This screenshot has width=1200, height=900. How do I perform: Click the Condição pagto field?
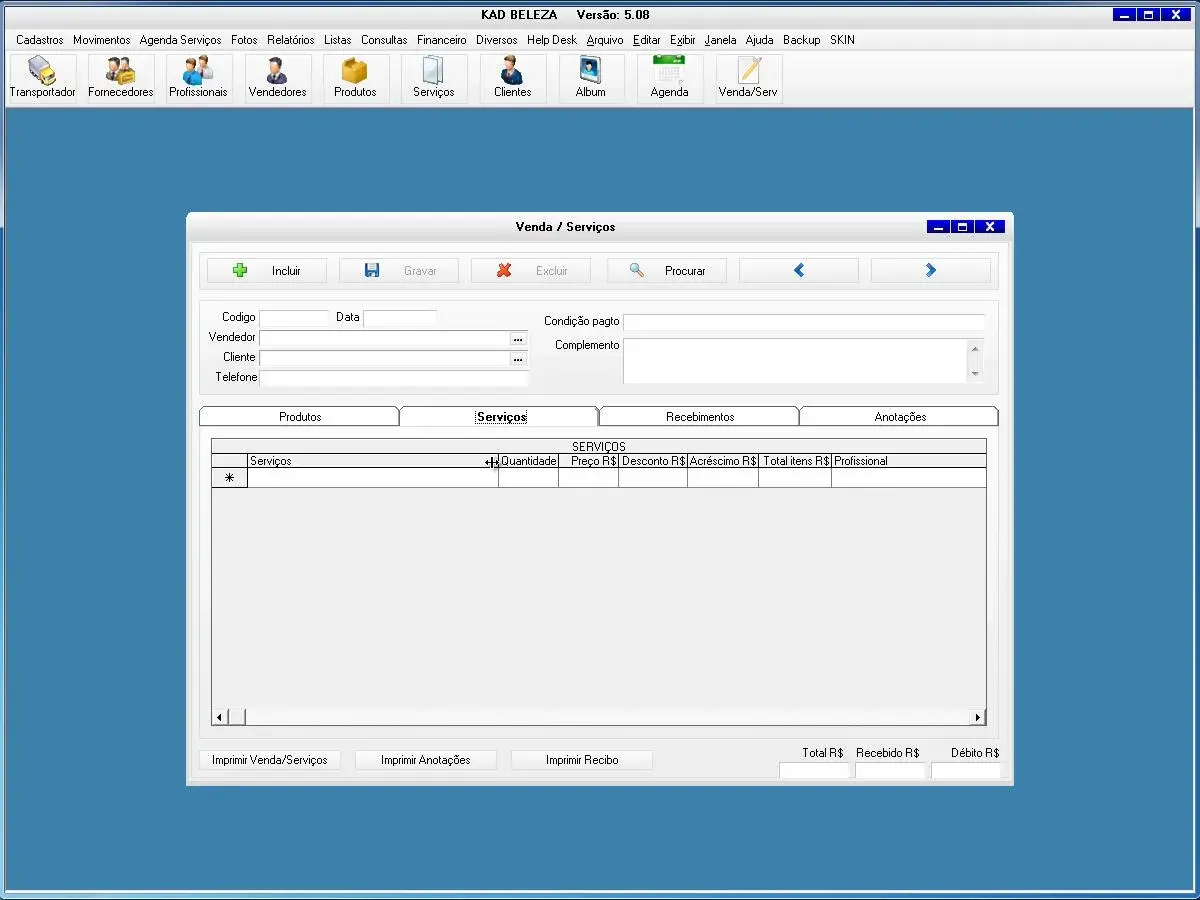tap(804, 322)
